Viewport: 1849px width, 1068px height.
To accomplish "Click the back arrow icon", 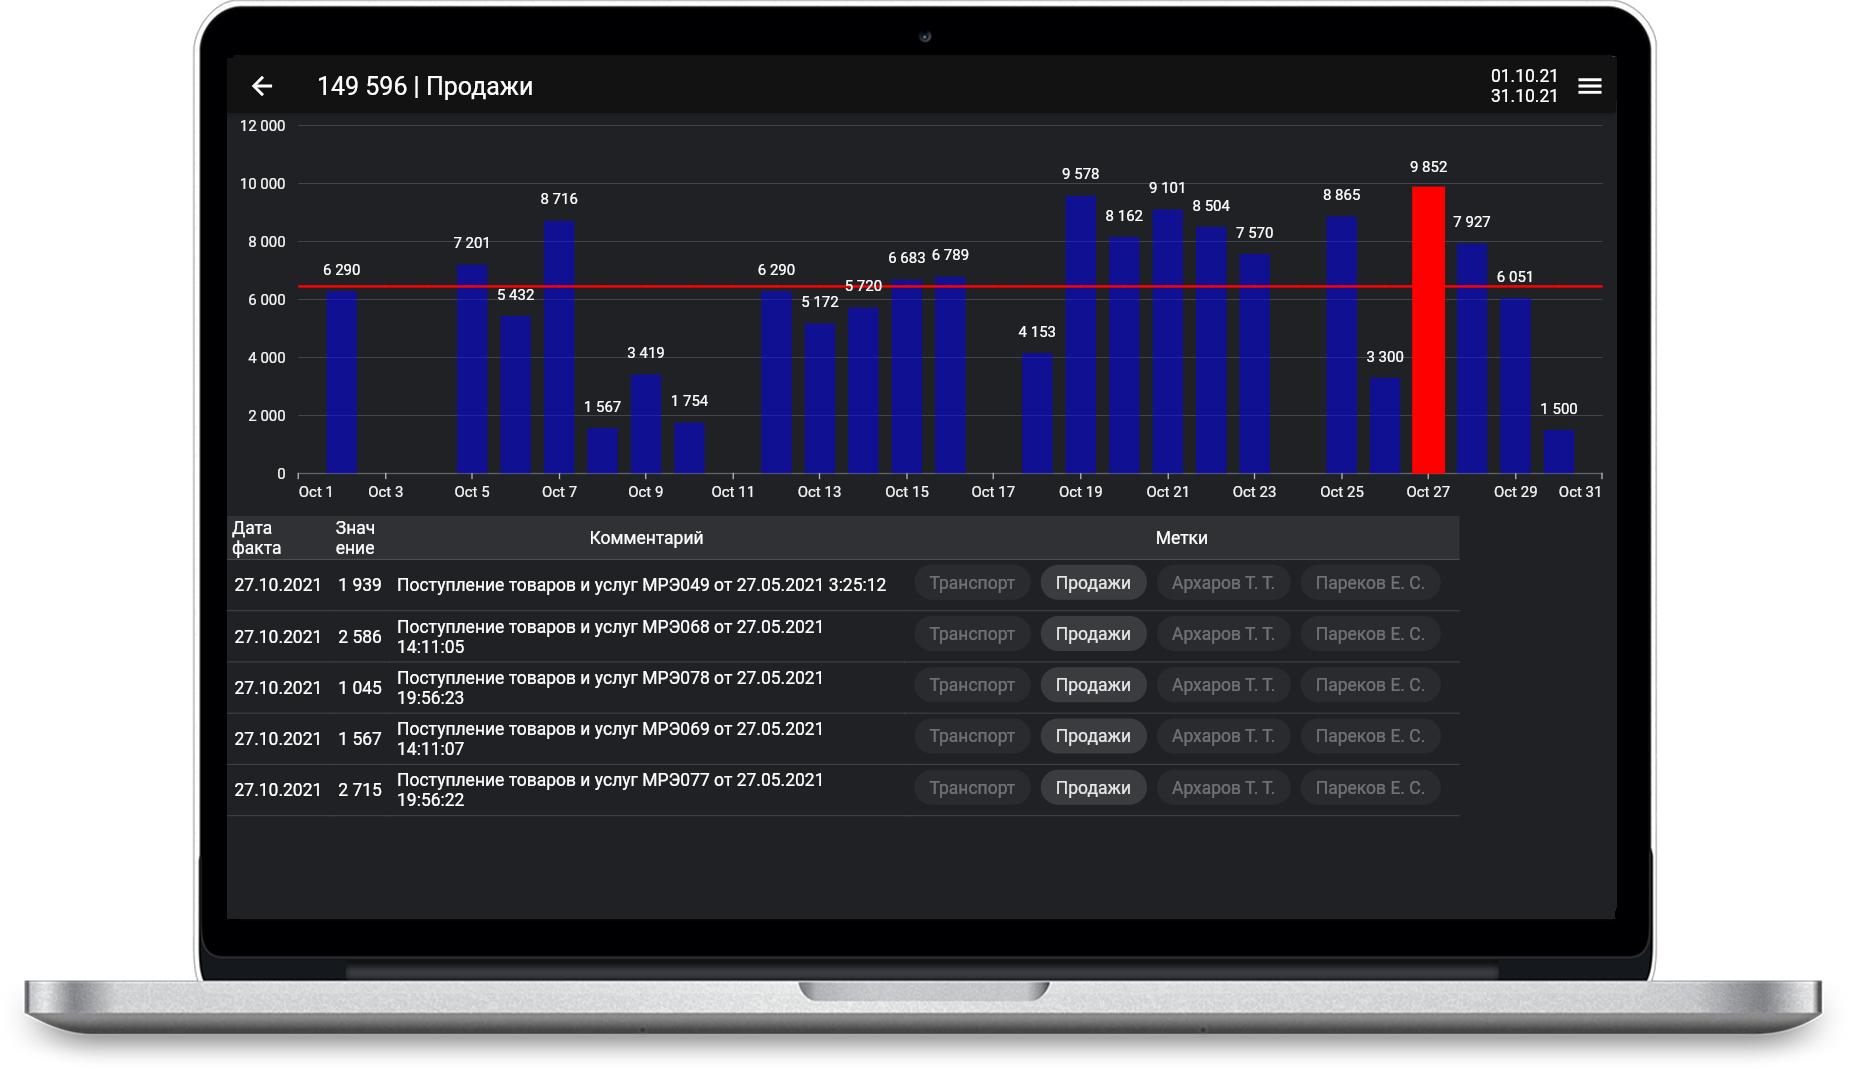I will coord(262,86).
